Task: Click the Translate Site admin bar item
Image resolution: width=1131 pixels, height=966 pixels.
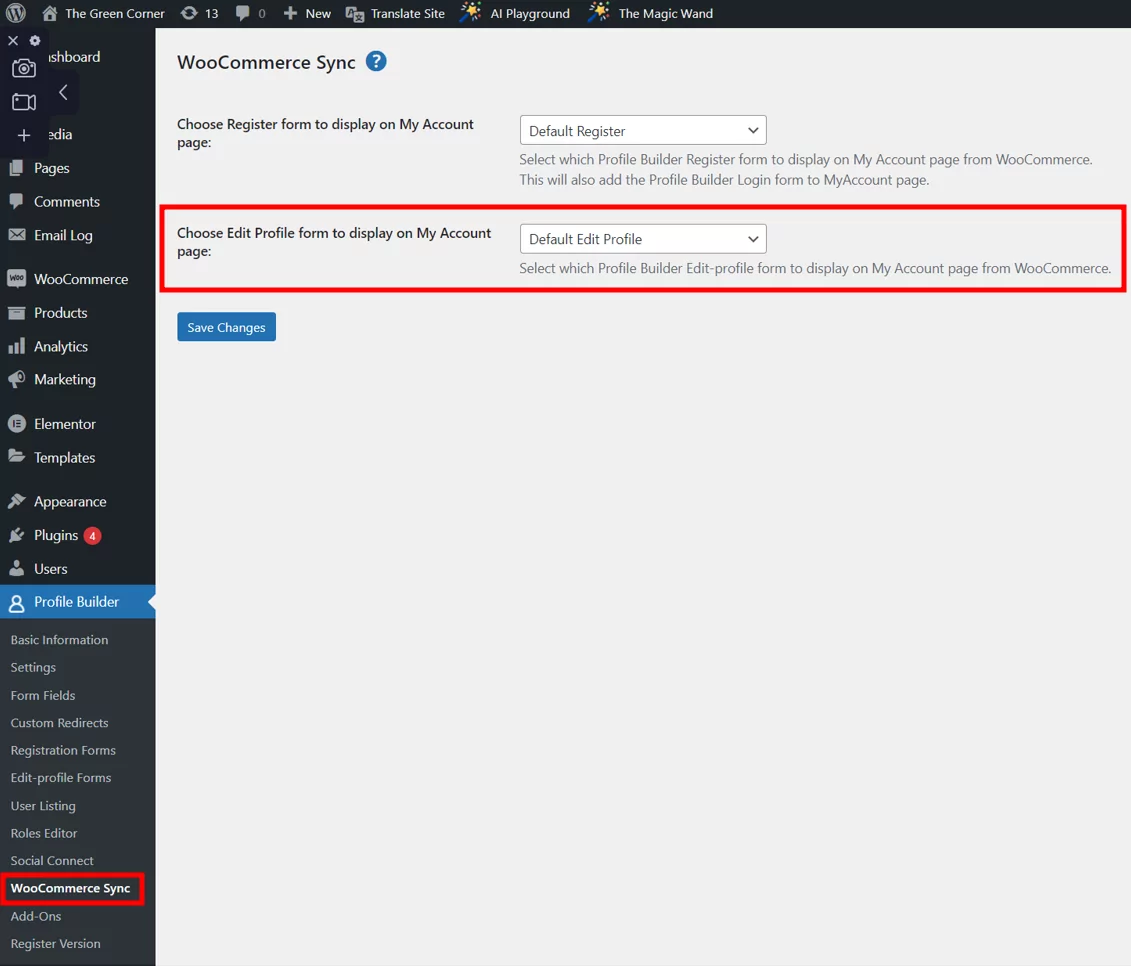Action: (395, 13)
